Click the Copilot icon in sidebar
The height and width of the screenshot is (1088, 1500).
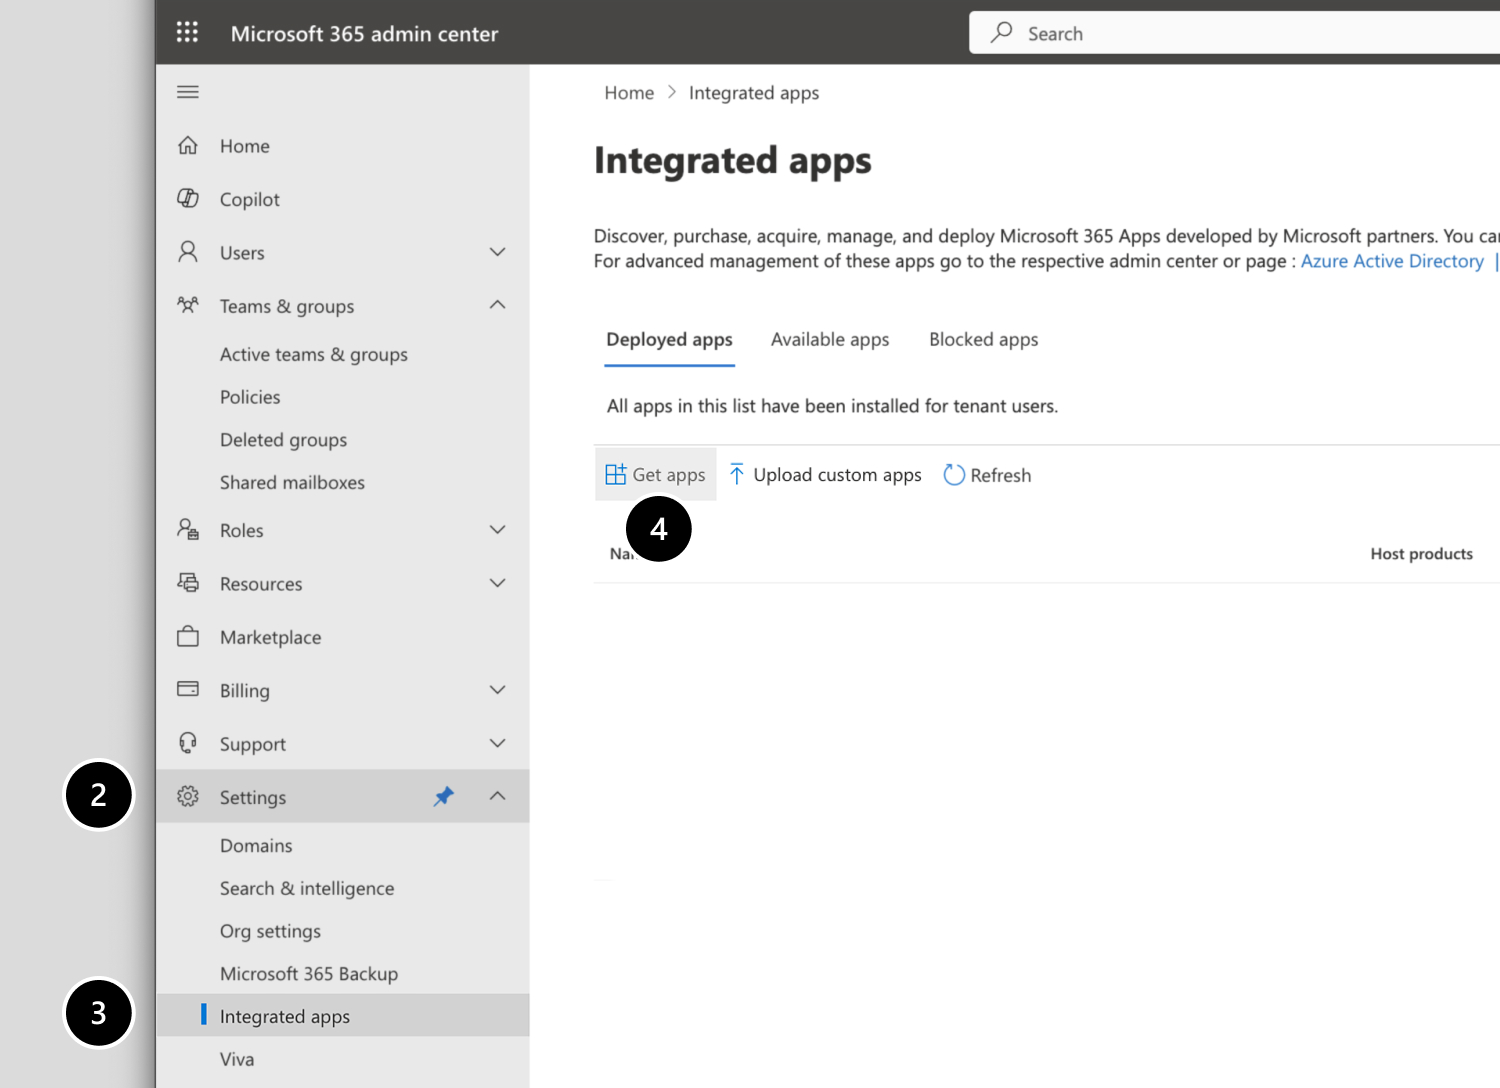pos(188,198)
